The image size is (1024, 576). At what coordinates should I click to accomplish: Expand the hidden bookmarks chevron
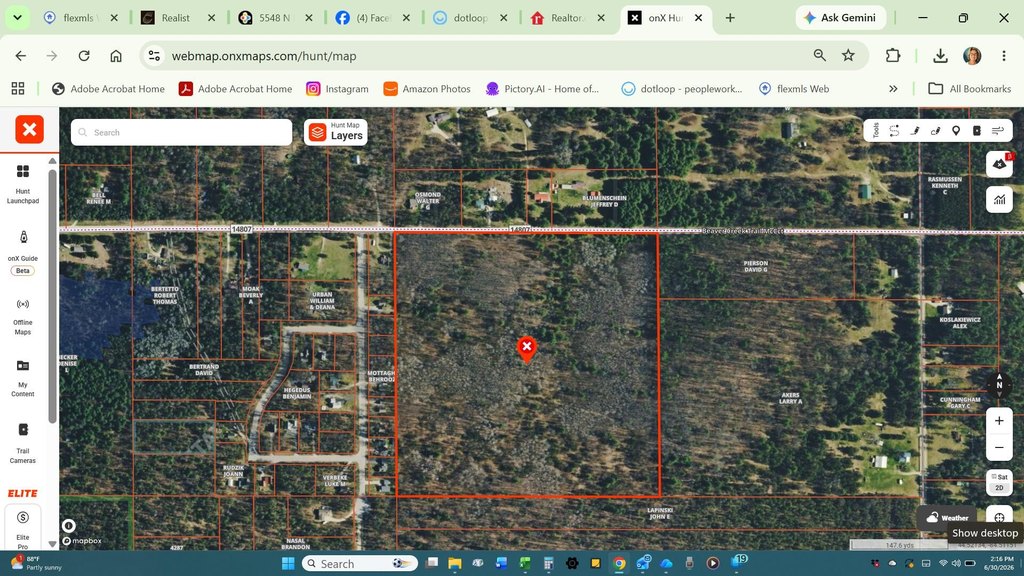pyautogui.click(x=893, y=89)
